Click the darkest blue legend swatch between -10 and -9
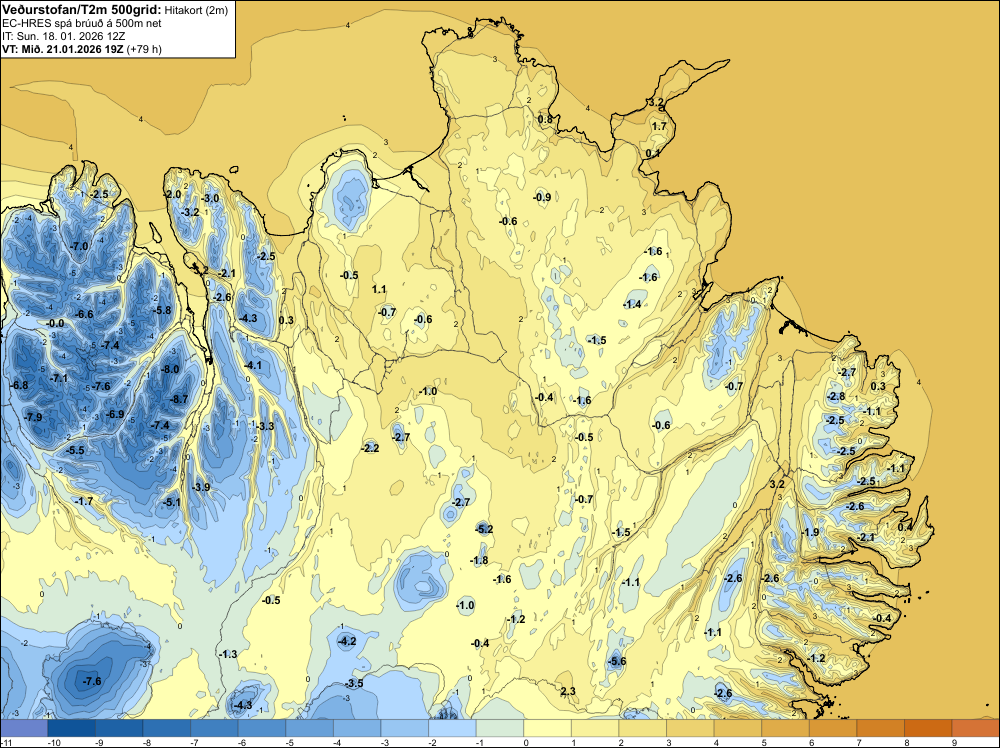Viewport: 1000px width, 748px height. click(71, 728)
